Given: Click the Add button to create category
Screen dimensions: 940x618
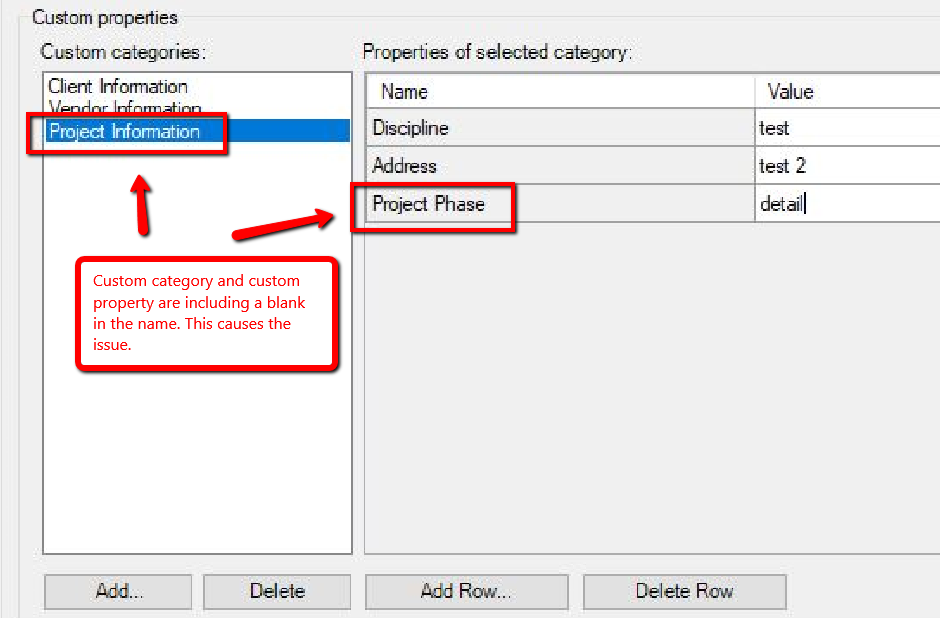Looking at the screenshot, I should click(x=117, y=592).
